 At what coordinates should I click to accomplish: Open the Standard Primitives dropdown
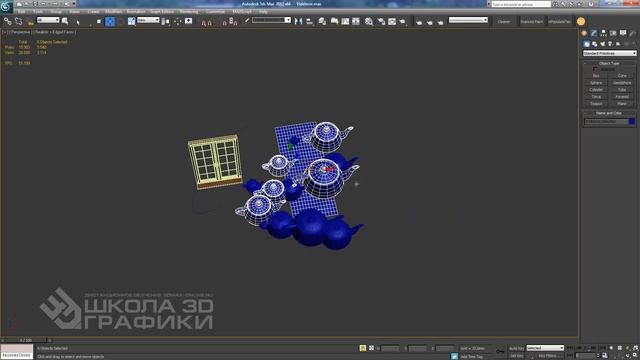pyautogui.click(x=609, y=53)
